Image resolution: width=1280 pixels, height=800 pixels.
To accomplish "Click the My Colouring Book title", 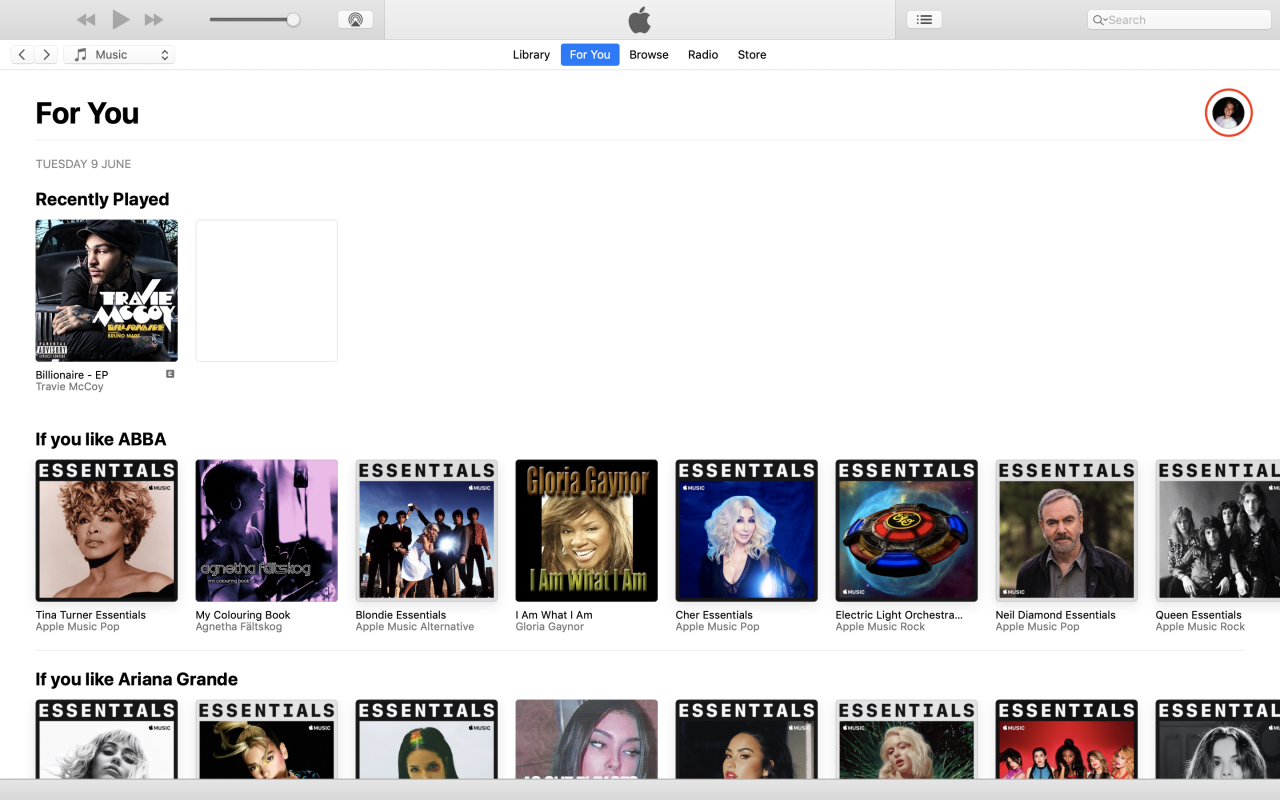I will pyautogui.click(x=243, y=615).
